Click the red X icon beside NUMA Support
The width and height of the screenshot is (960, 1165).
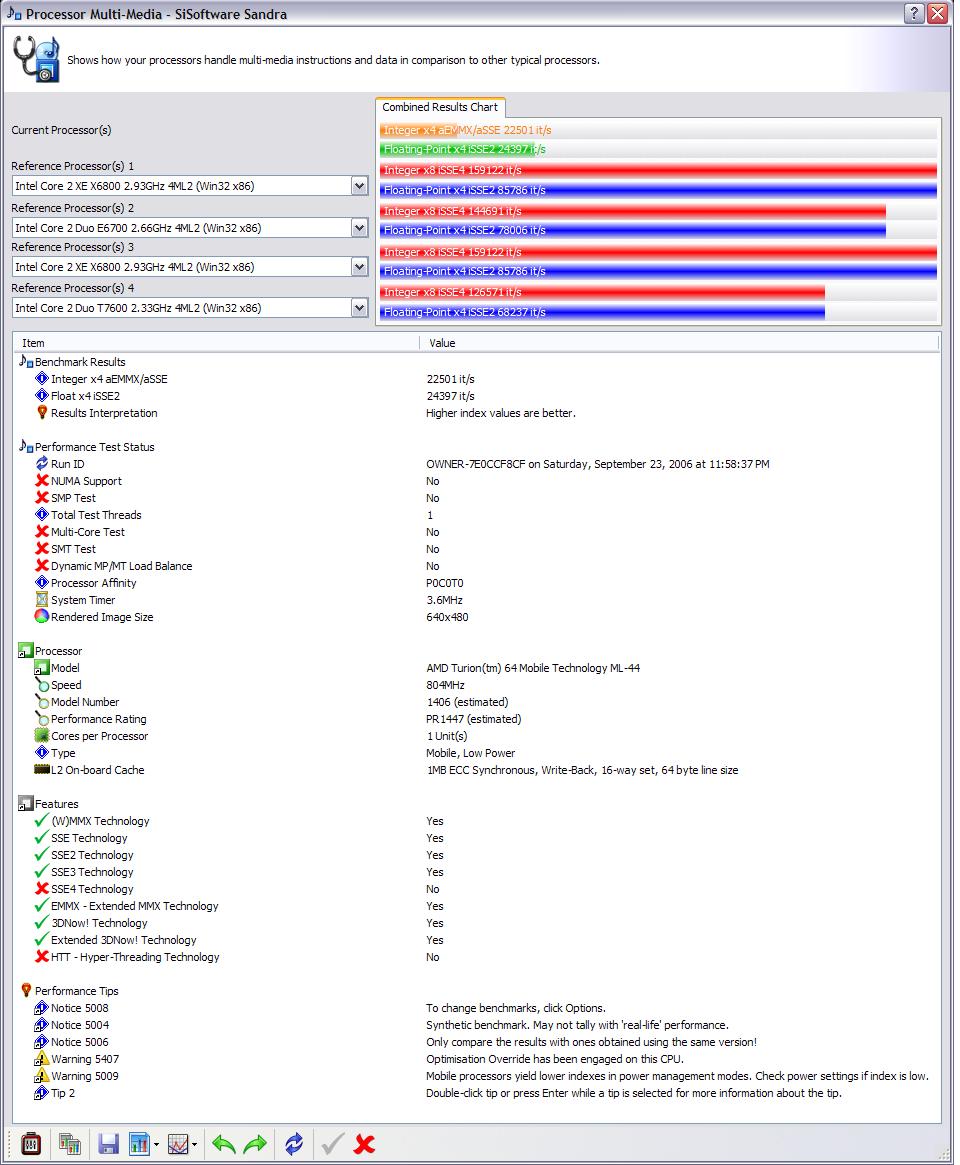tap(42, 481)
